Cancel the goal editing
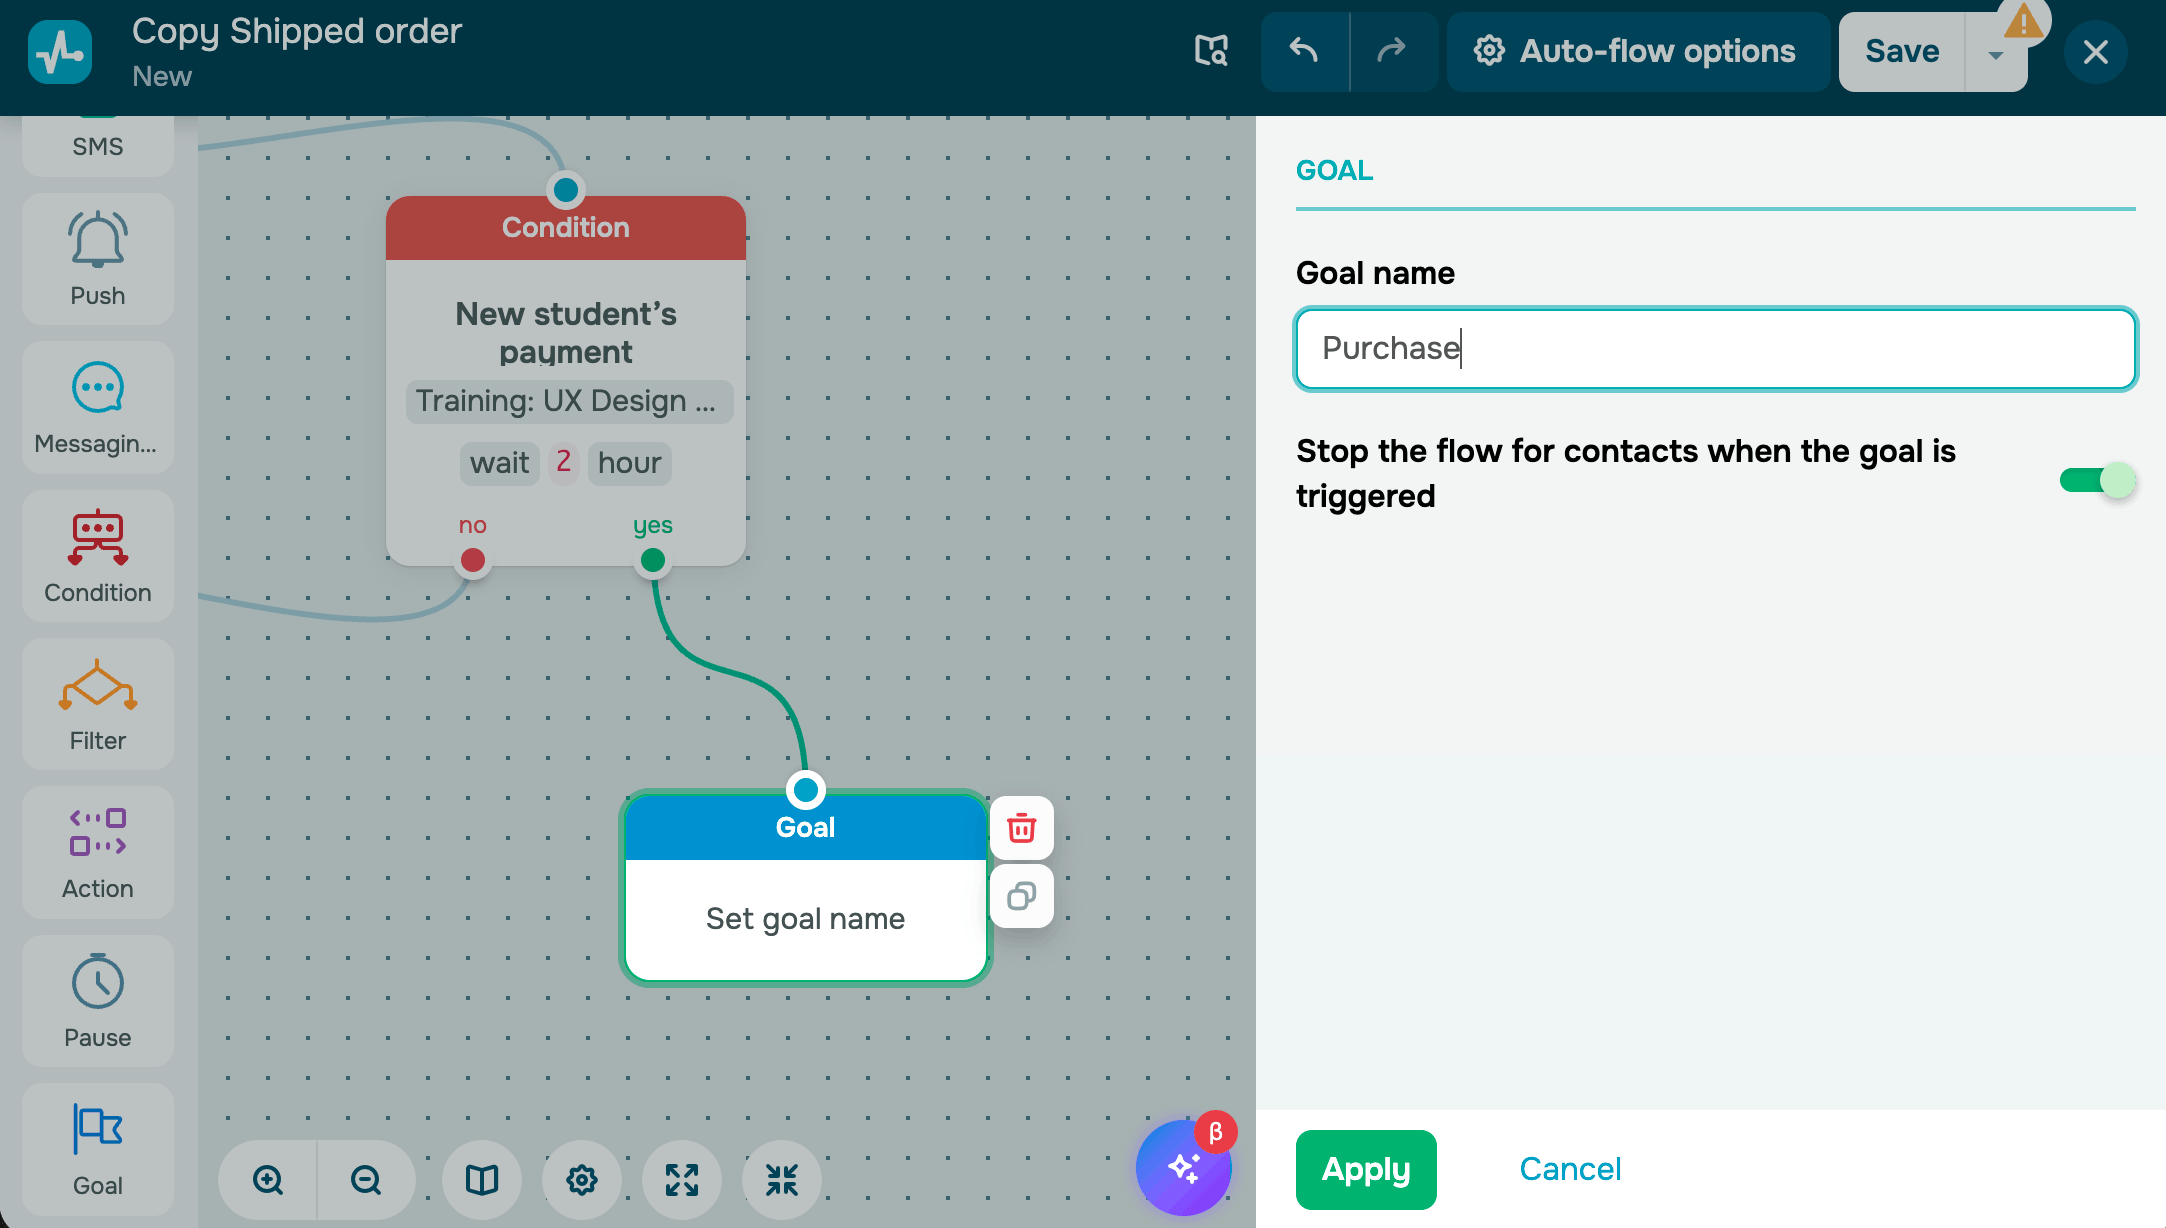Image resolution: width=2166 pixels, height=1228 pixels. tap(1570, 1169)
